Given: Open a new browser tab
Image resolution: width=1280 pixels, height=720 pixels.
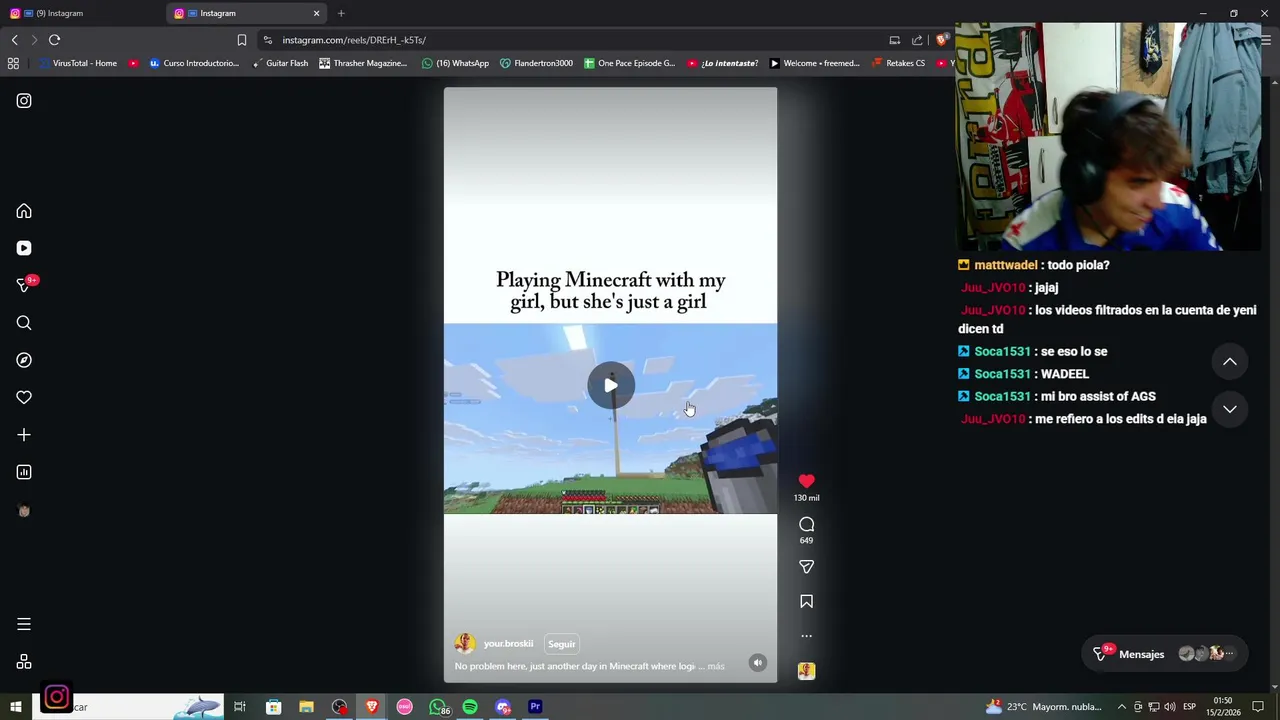Looking at the screenshot, I should coord(341,13).
